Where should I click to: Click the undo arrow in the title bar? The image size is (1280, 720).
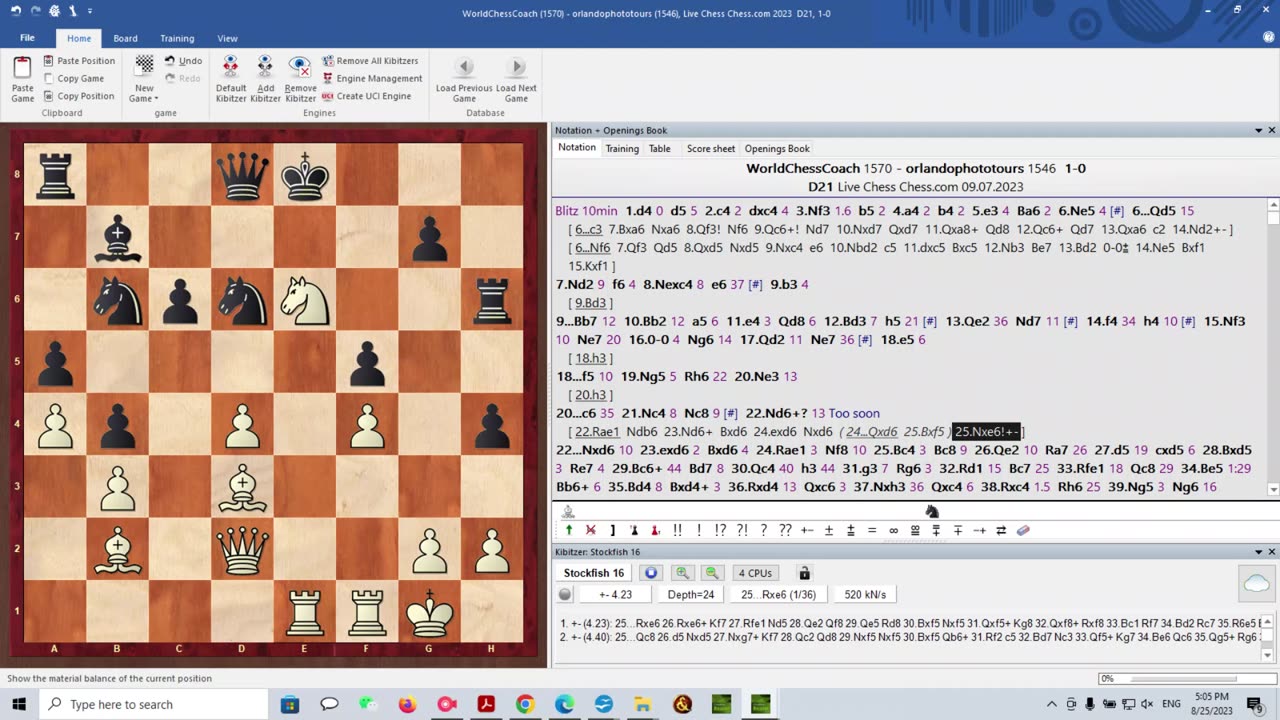pos(14,12)
